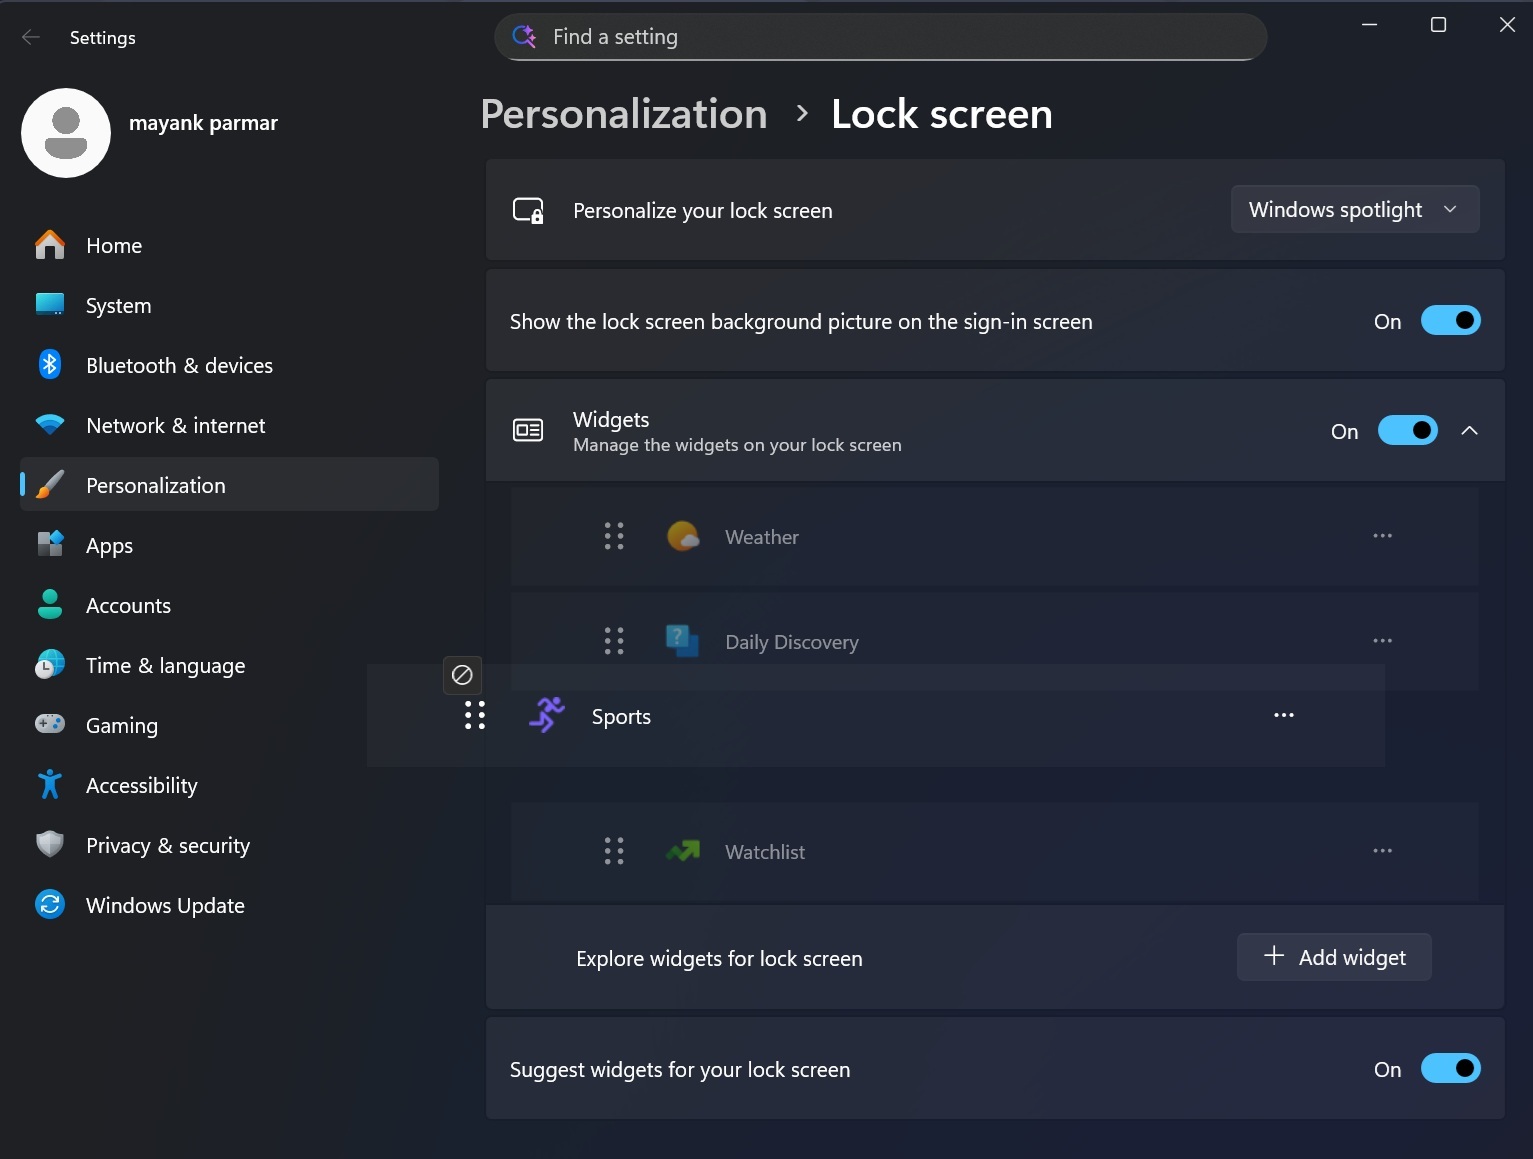1533x1159 pixels.
Task: Open more options for Daily Discovery widget
Action: 1382,640
